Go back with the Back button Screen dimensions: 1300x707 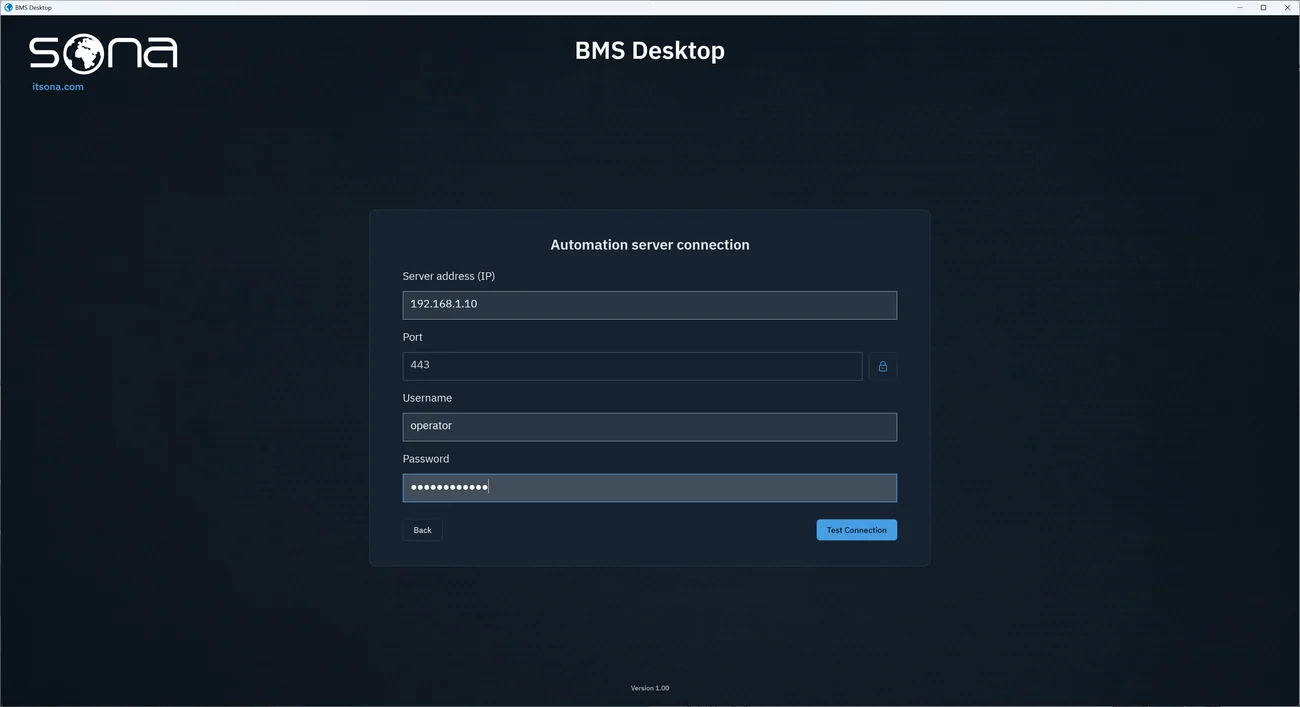(x=422, y=530)
